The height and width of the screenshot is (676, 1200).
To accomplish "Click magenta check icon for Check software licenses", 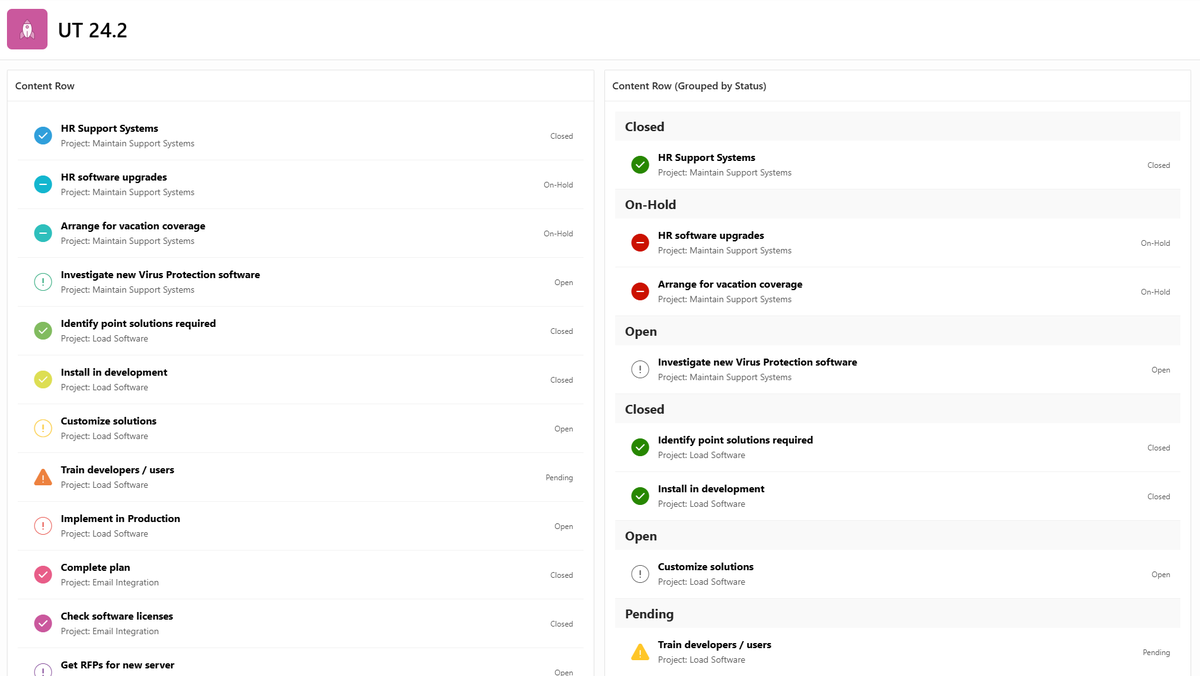I will (x=43, y=623).
